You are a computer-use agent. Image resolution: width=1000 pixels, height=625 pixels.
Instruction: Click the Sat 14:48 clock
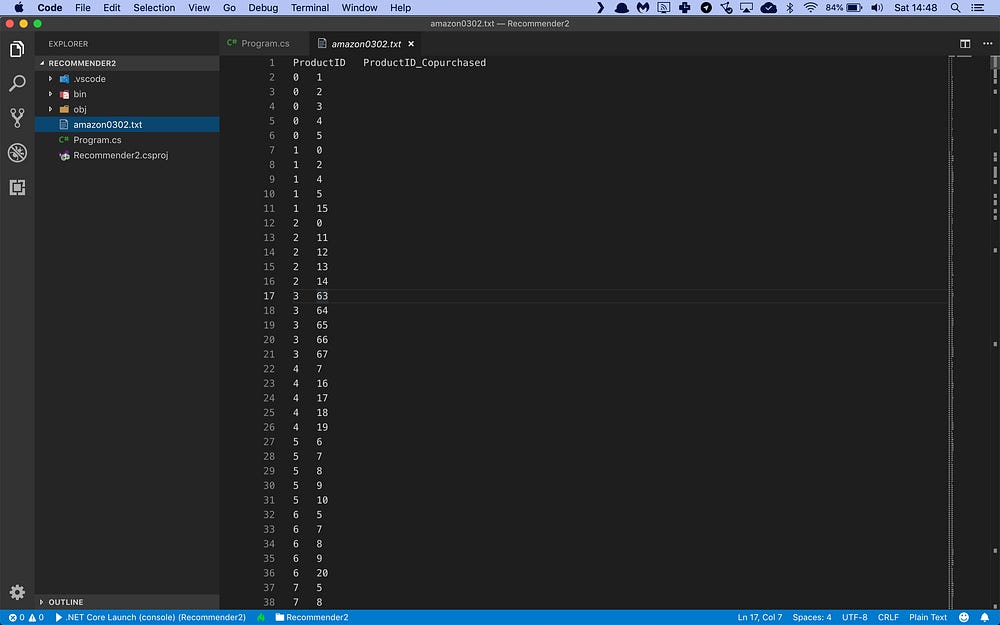(x=916, y=8)
